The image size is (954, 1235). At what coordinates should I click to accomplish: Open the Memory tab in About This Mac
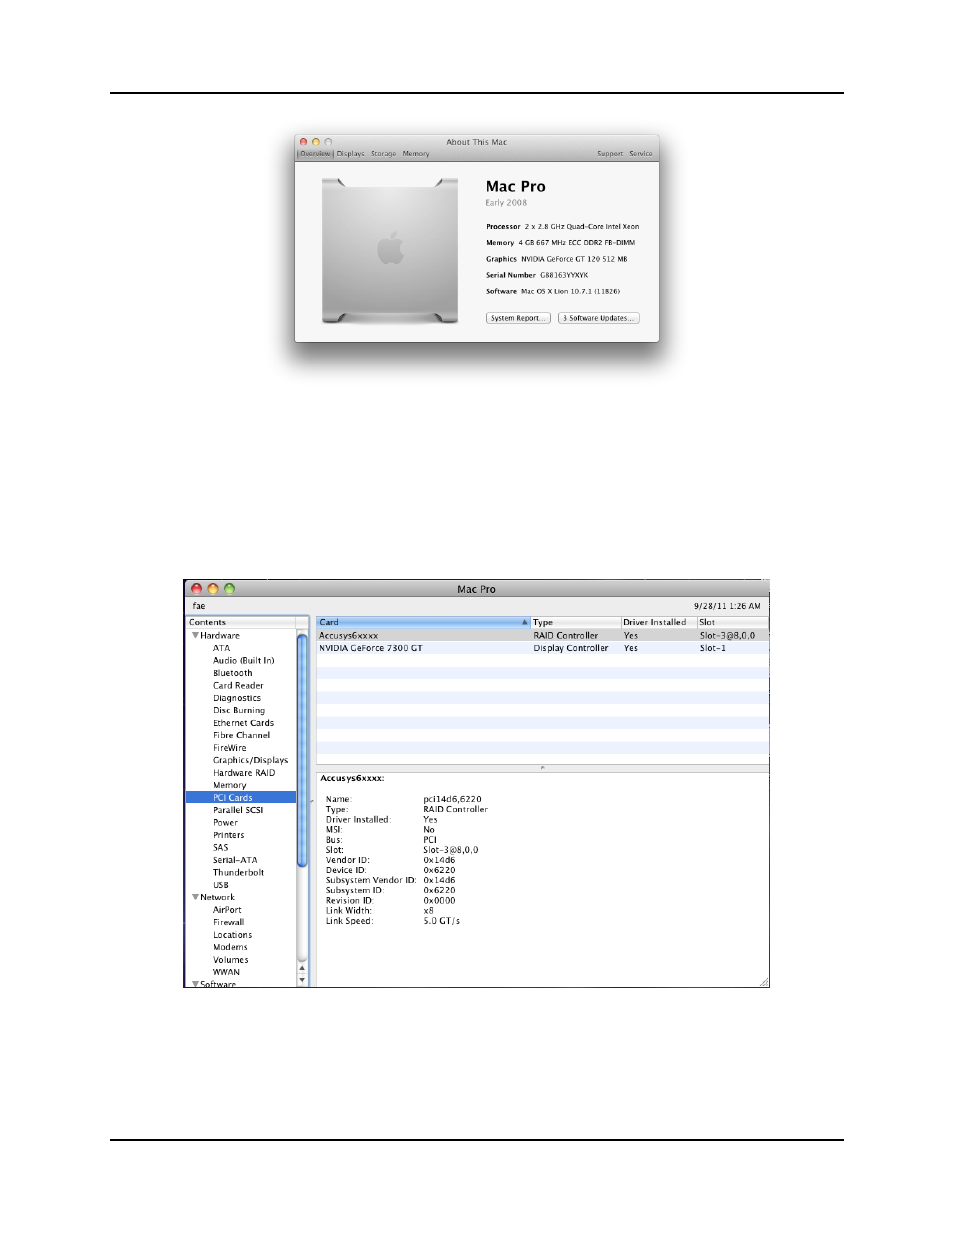click(x=416, y=154)
